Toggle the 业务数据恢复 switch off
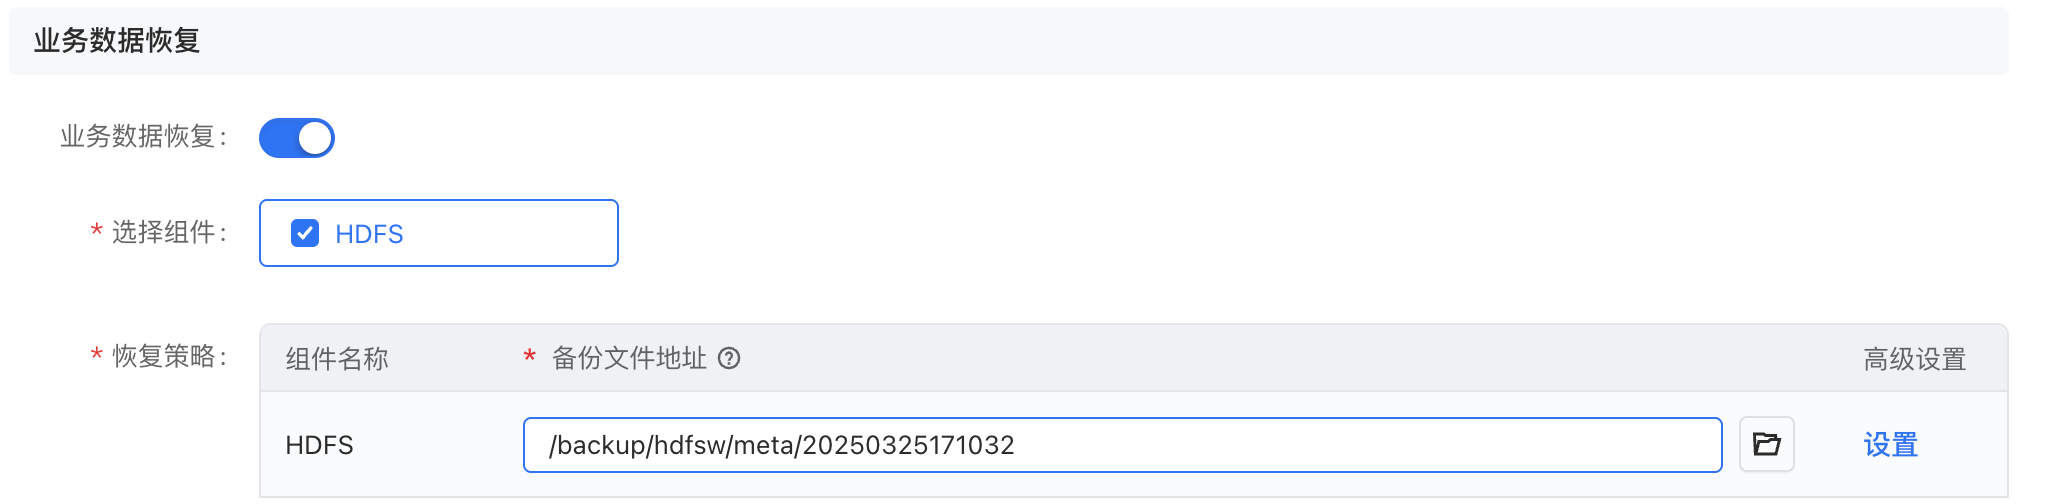This screenshot has height=504, width=2048. click(296, 138)
